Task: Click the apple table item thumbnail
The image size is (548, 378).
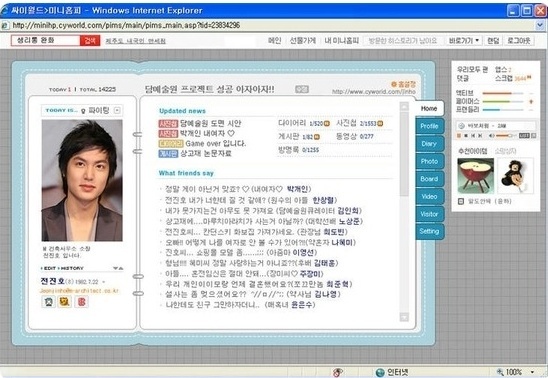Action: pos(475,176)
